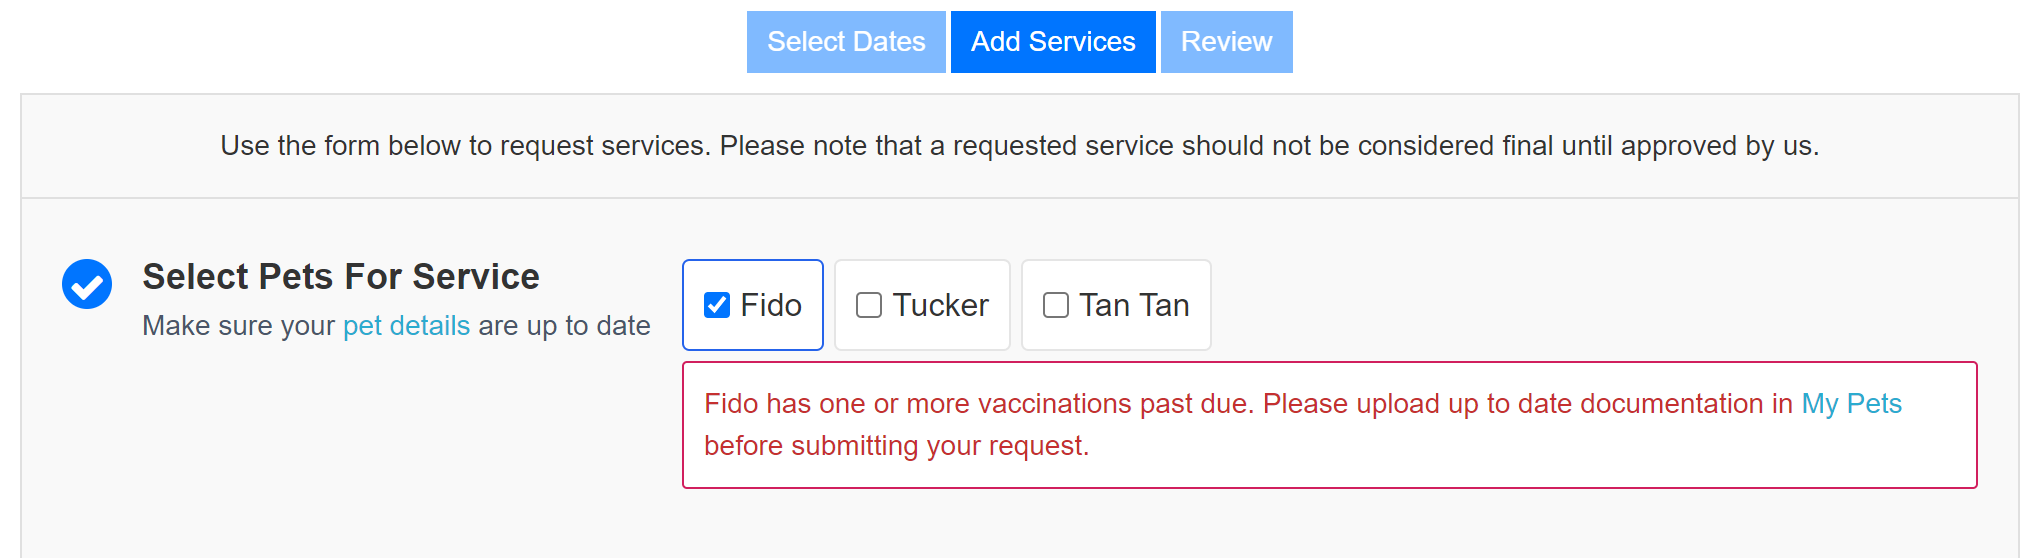The width and height of the screenshot is (2039, 558).
Task: Click the blue checkmark circle icon
Action: point(87,284)
